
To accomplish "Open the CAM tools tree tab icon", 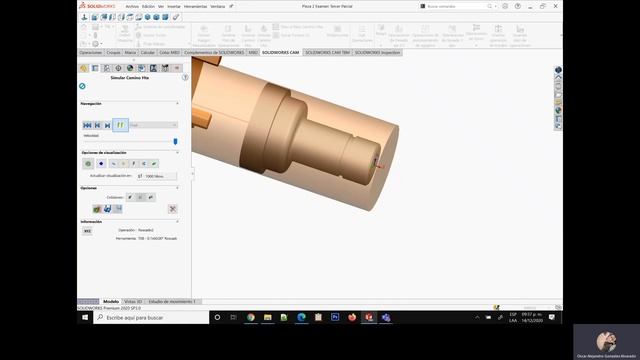I will [x=165, y=68].
